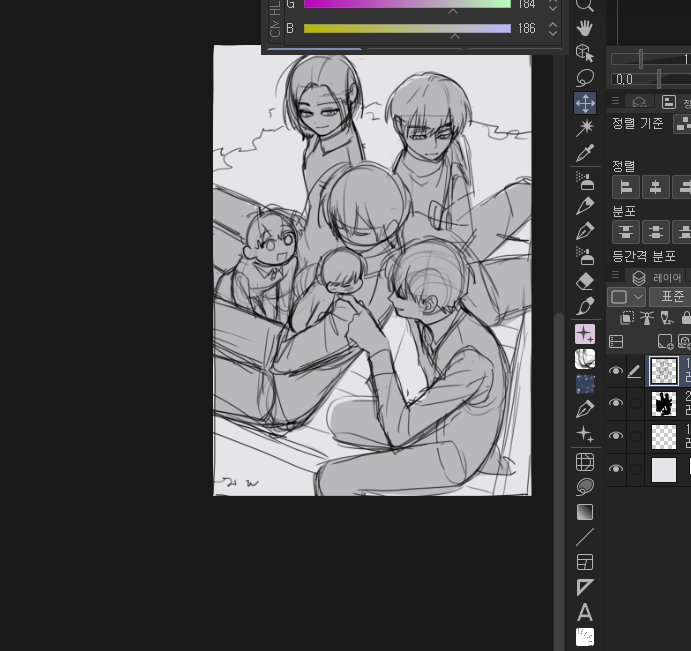The image size is (691, 651).
Task: Select the sketch layer thumbnail
Action: coord(664,371)
